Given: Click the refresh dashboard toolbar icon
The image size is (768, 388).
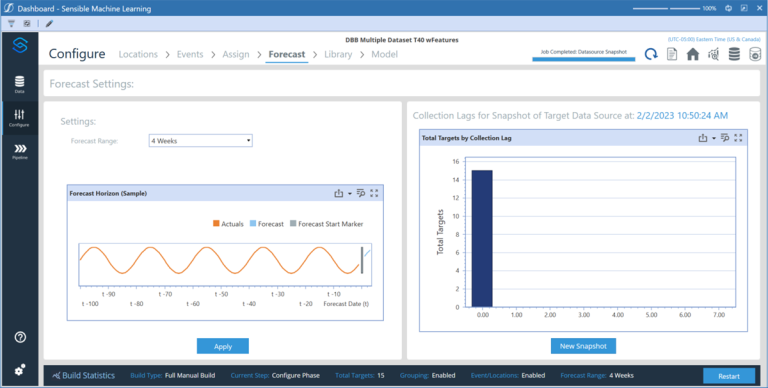Looking at the screenshot, I should pyautogui.click(x=27, y=24).
